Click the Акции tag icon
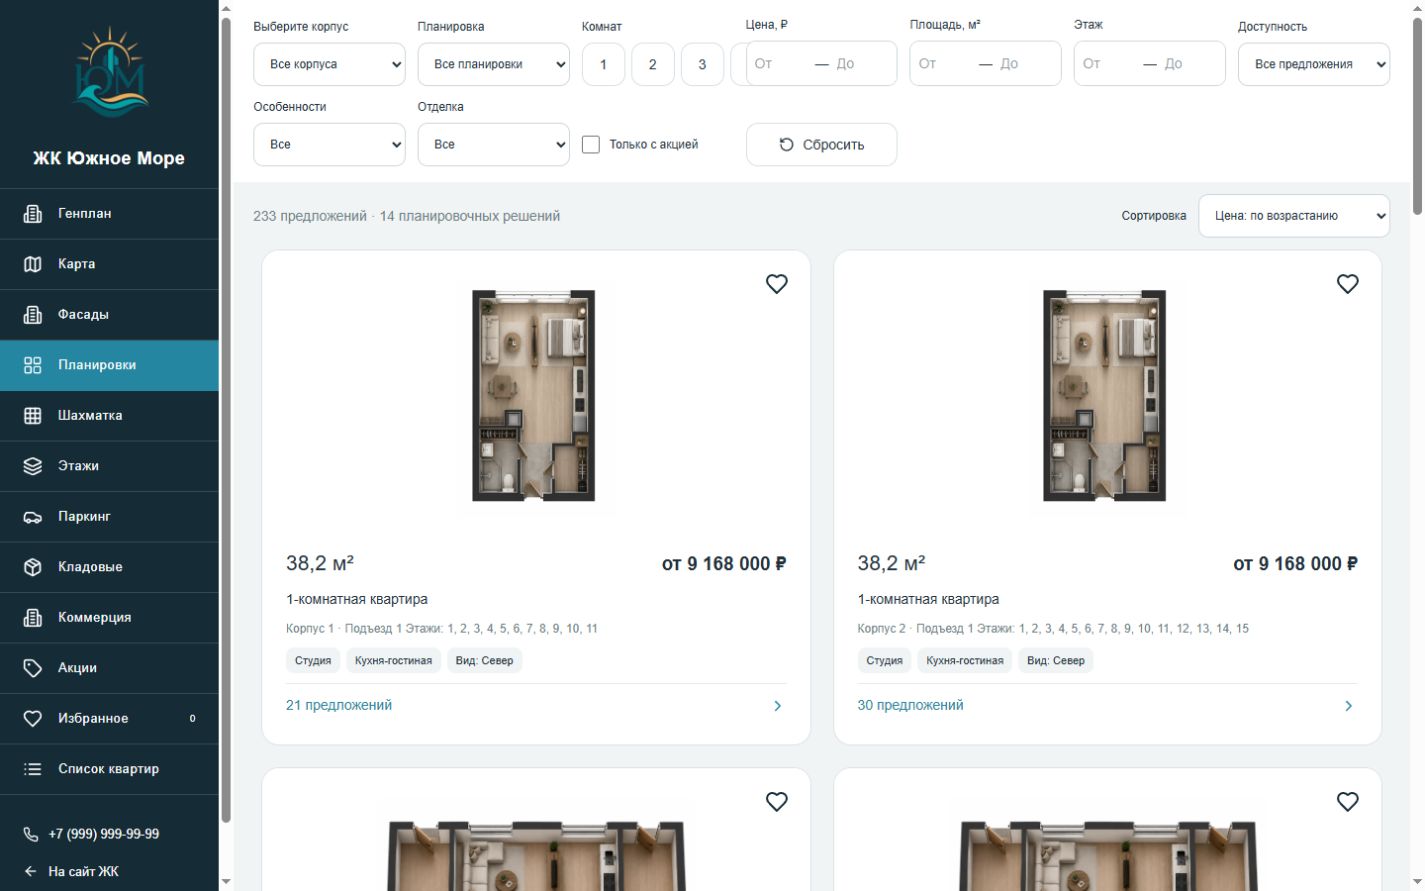1425x891 pixels. pos(33,668)
